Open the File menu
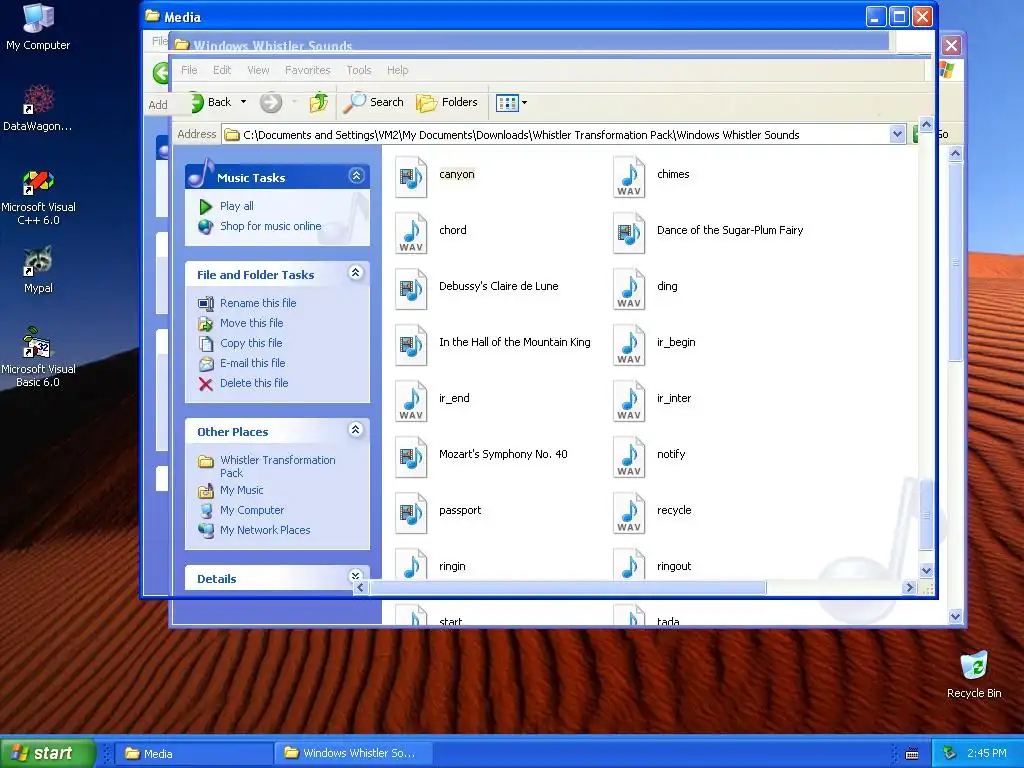 point(189,70)
